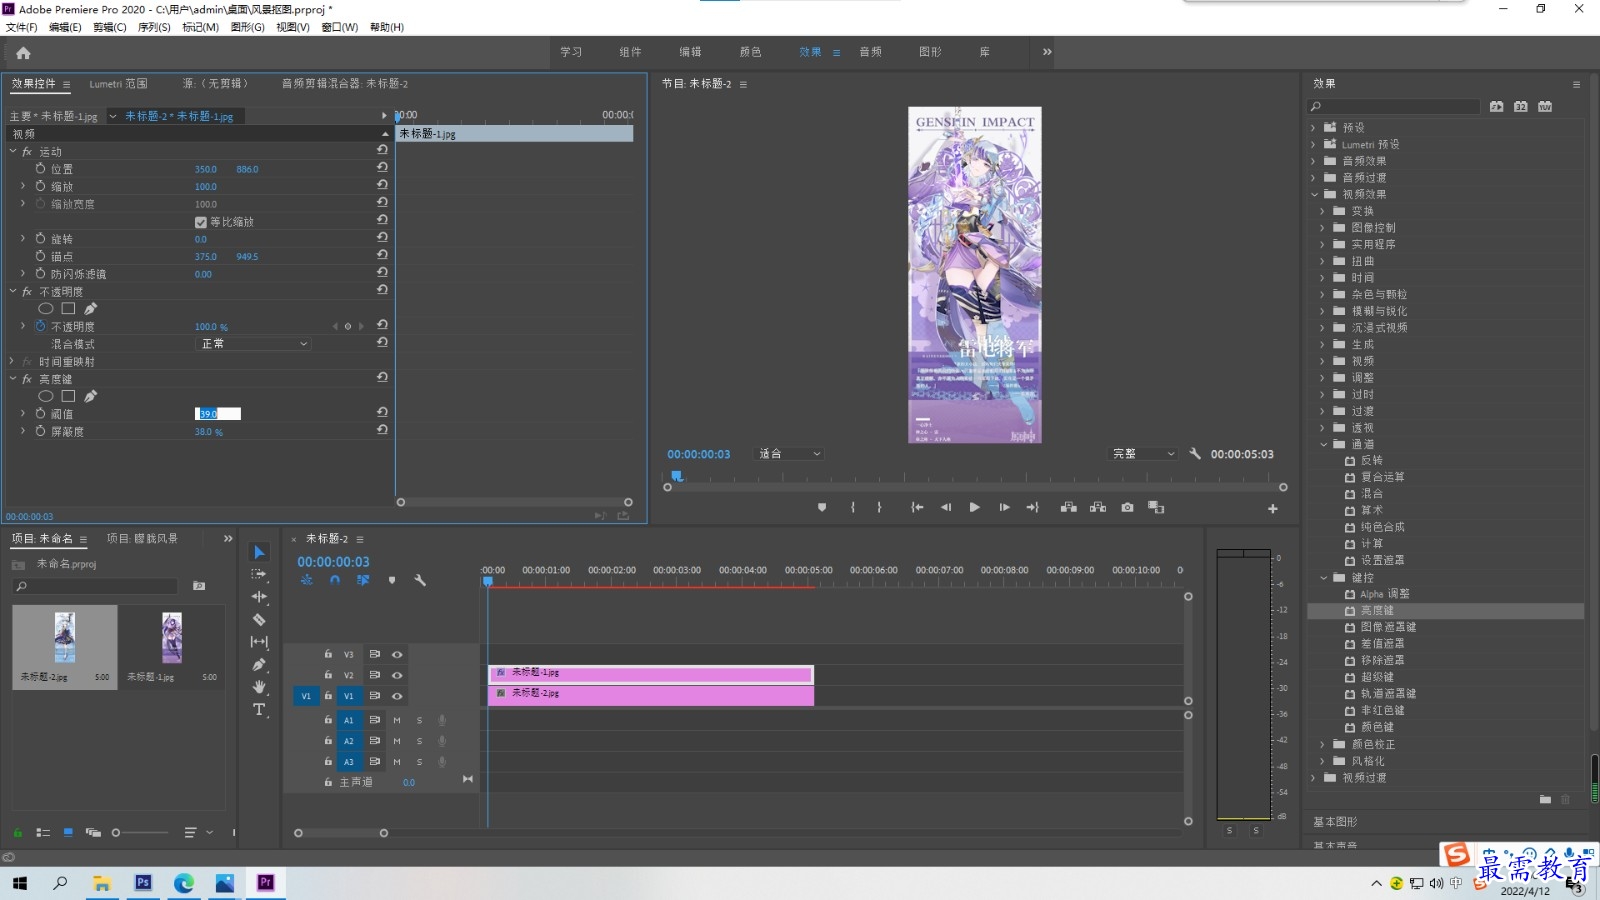Toggle fx switch of 运动 effect
1600x900 pixels.
click(27, 152)
